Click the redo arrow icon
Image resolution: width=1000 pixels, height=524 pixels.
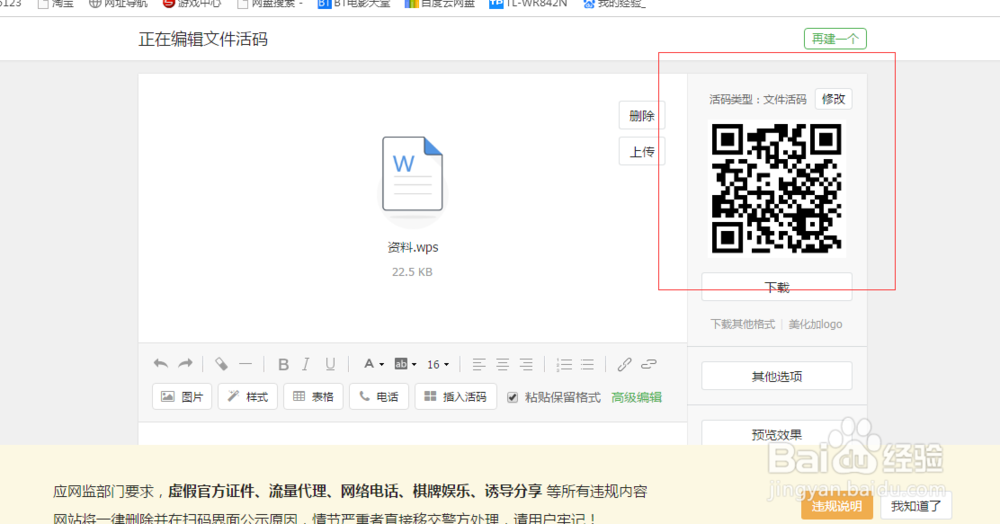[x=185, y=364]
